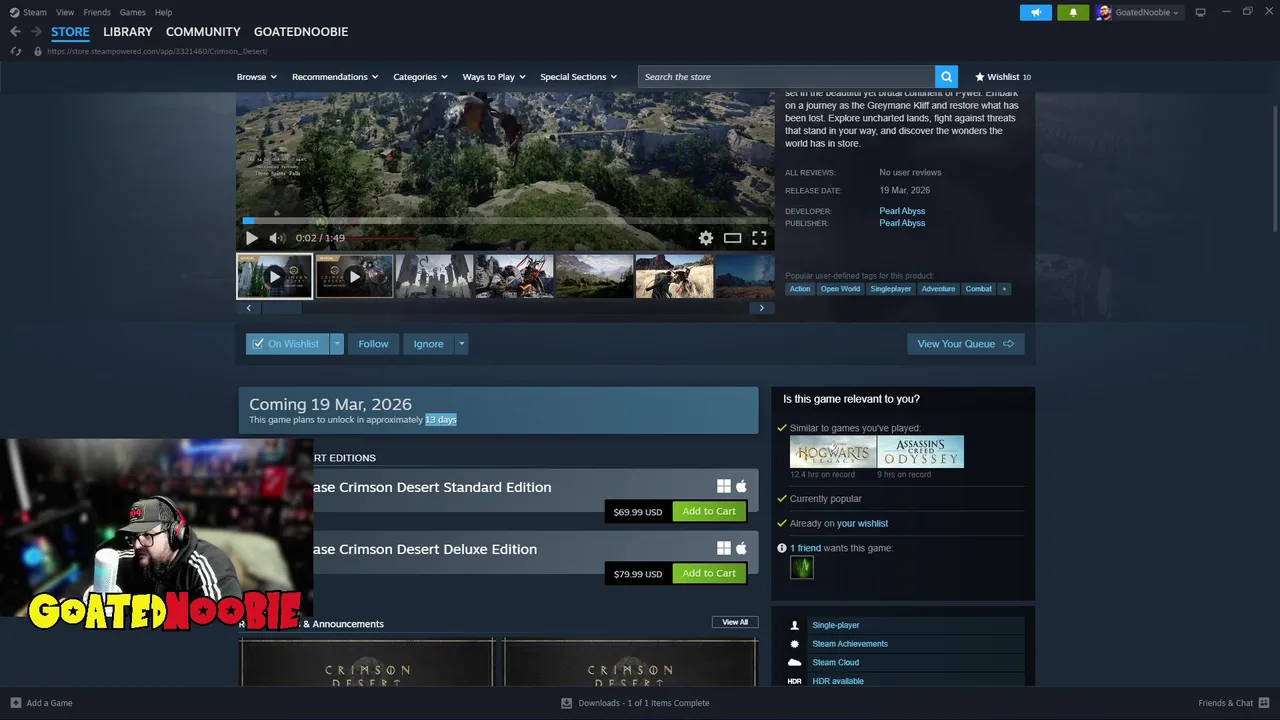Click the video progress seek bar
The height and width of the screenshot is (720, 1280).
505,221
